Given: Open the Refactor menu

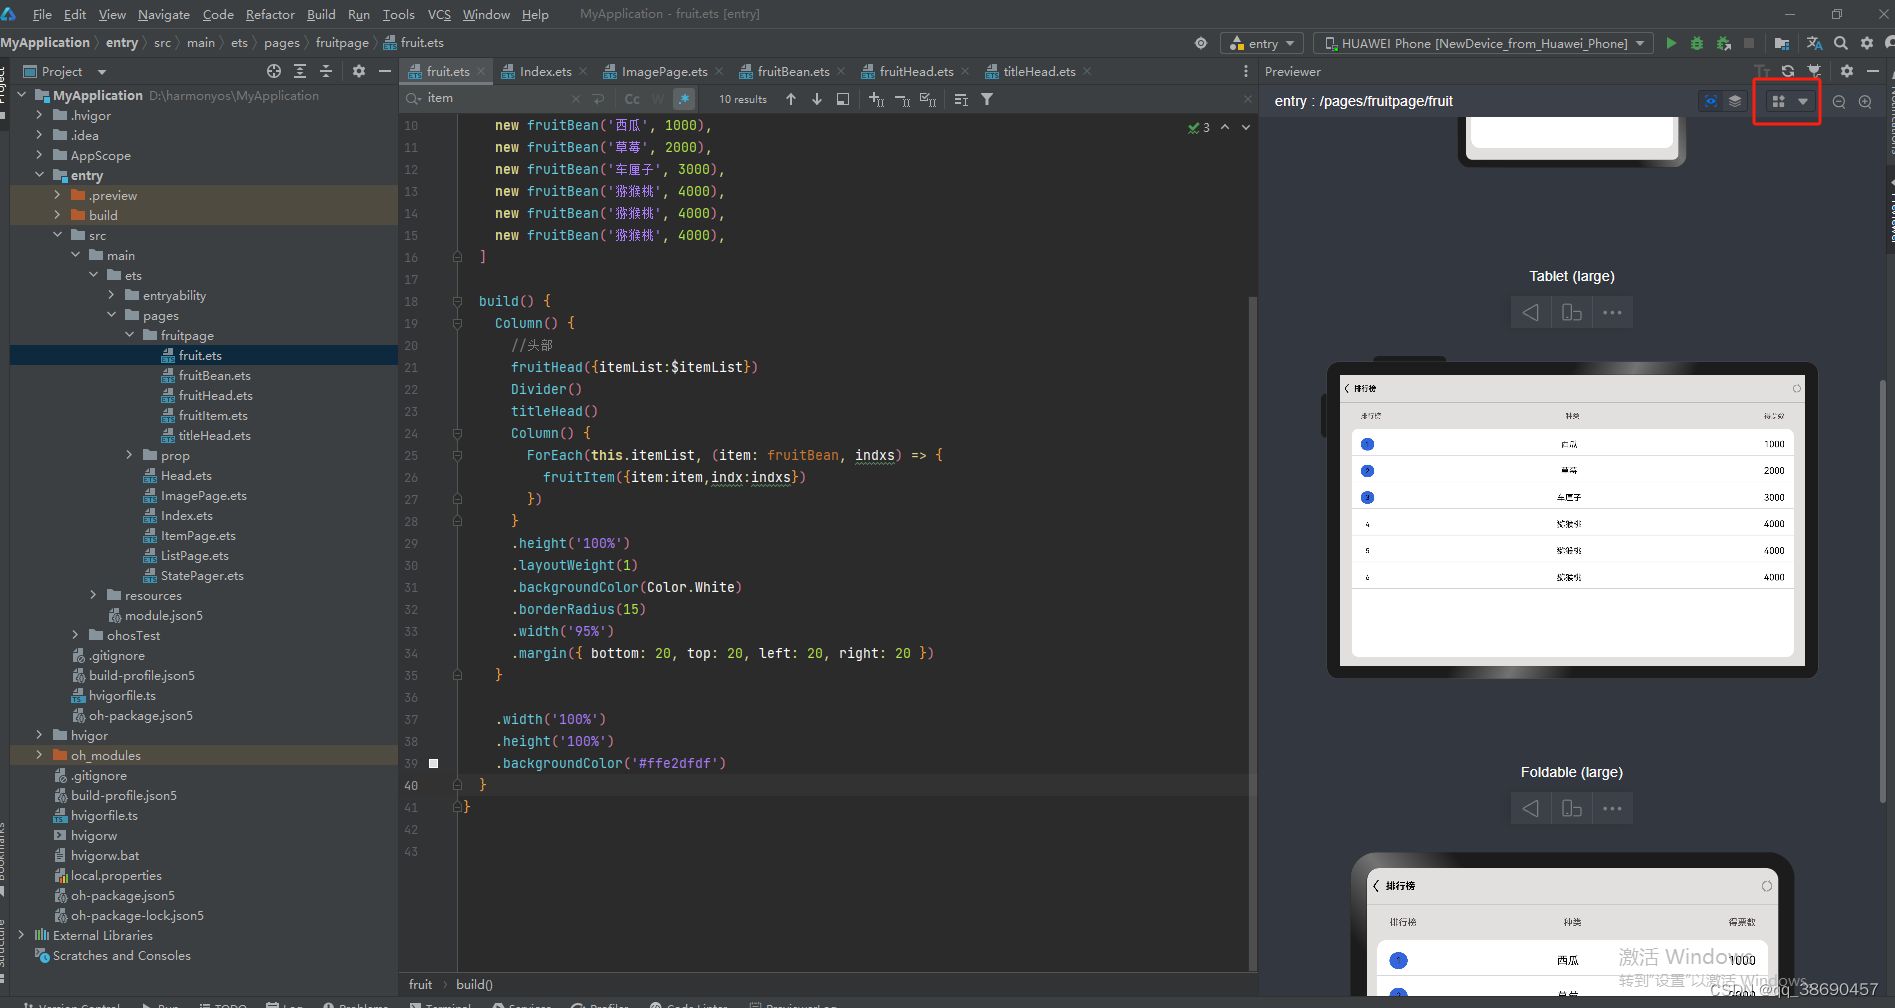Looking at the screenshot, I should coord(270,14).
